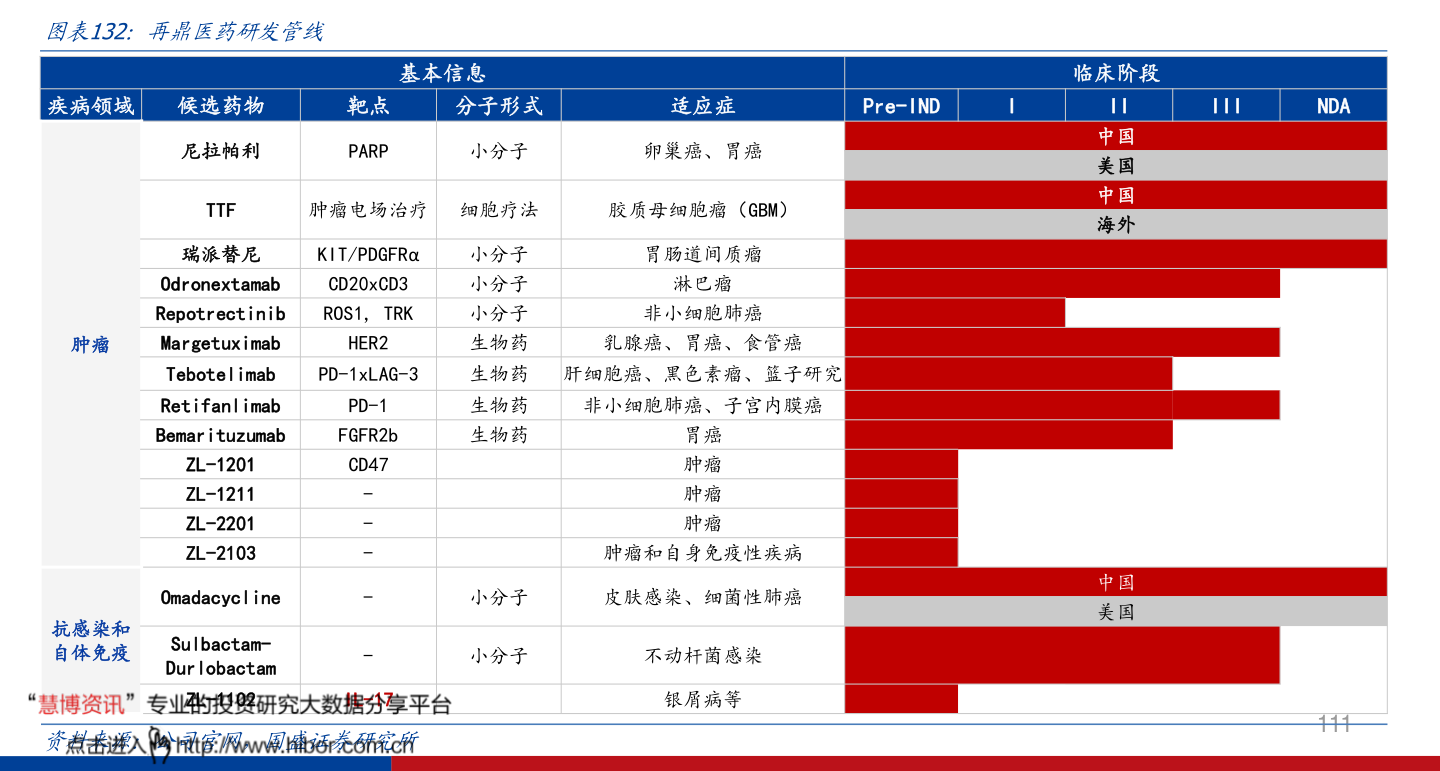Click the '适应症' column header
The image size is (1440, 771).
tap(703, 105)
